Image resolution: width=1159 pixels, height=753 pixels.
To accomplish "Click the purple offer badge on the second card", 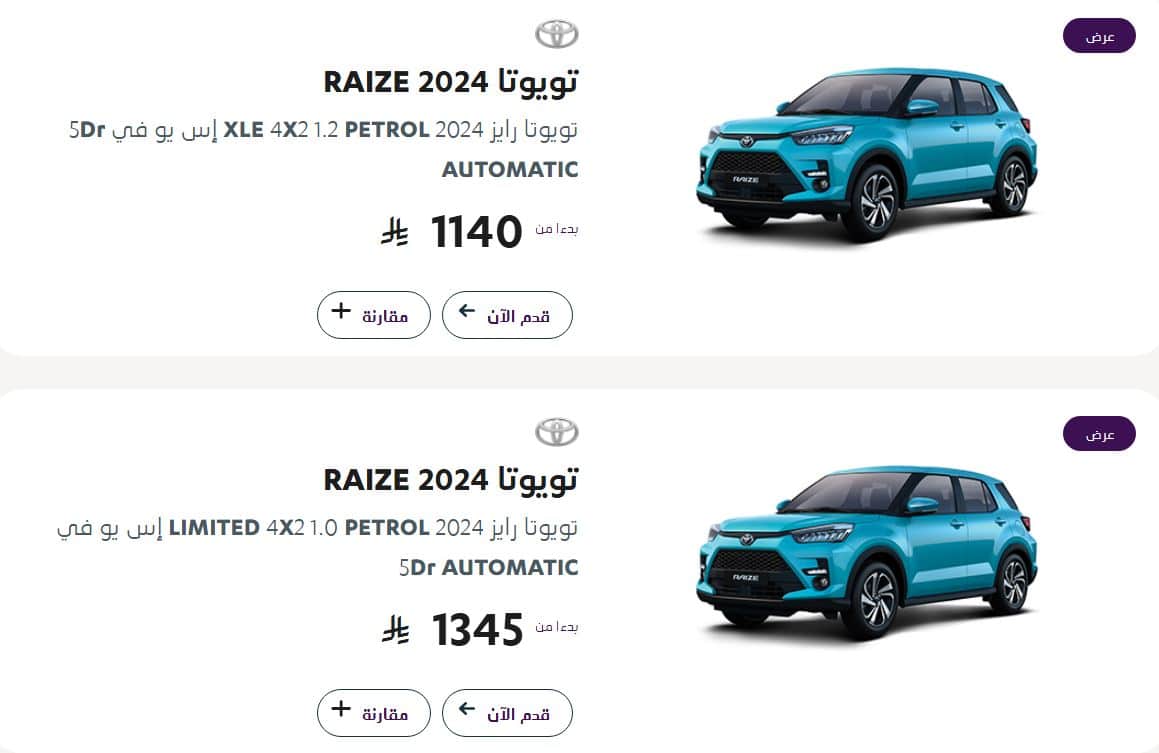I will coord(1099,434).
